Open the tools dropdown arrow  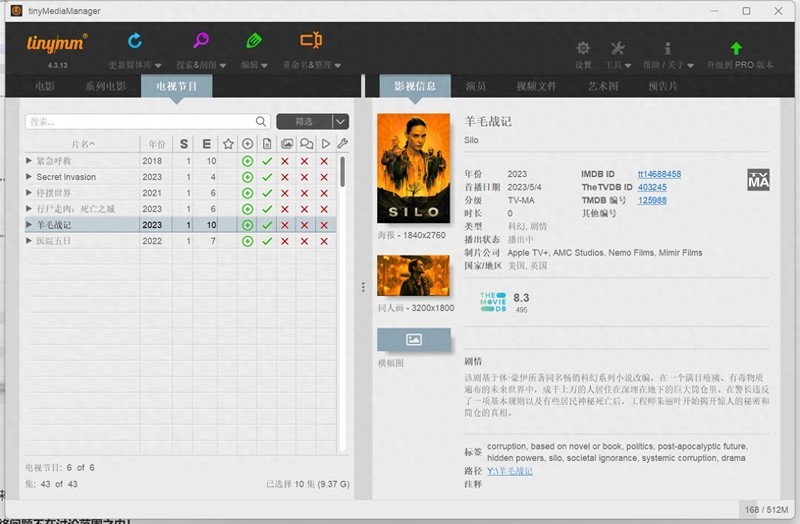628,65
